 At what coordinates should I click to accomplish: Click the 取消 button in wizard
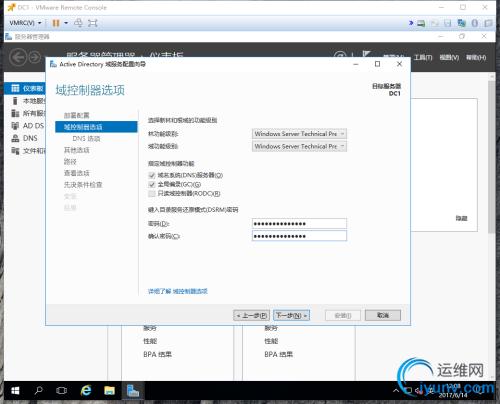[383, 315]
